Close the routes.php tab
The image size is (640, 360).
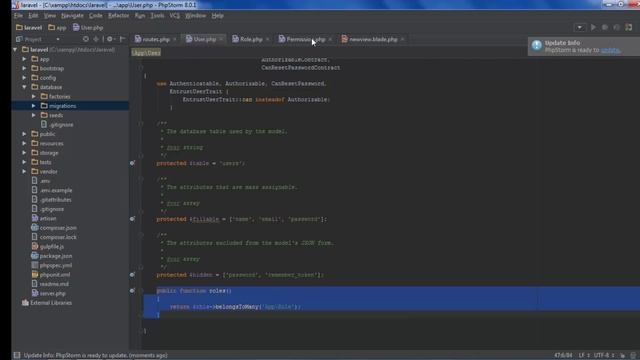tap(175, 39)
